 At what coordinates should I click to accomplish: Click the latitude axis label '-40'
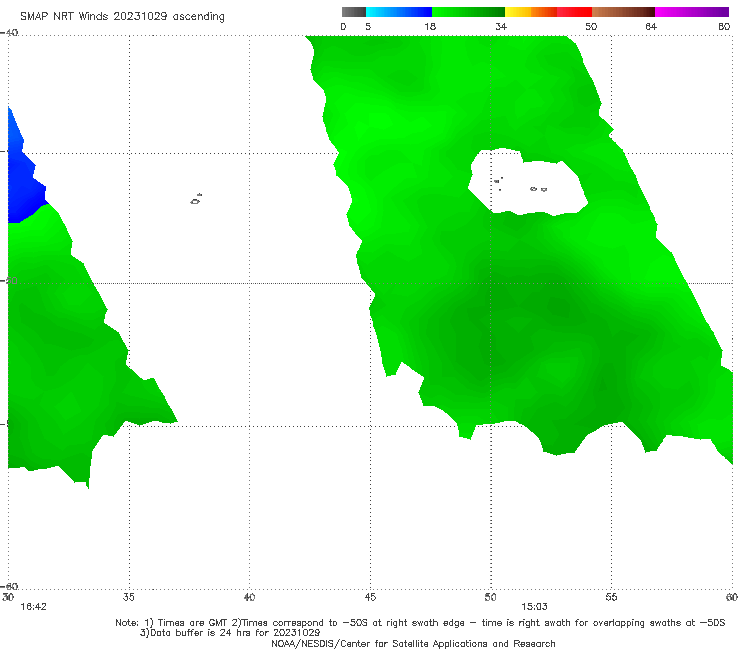[x=9, y=33]
